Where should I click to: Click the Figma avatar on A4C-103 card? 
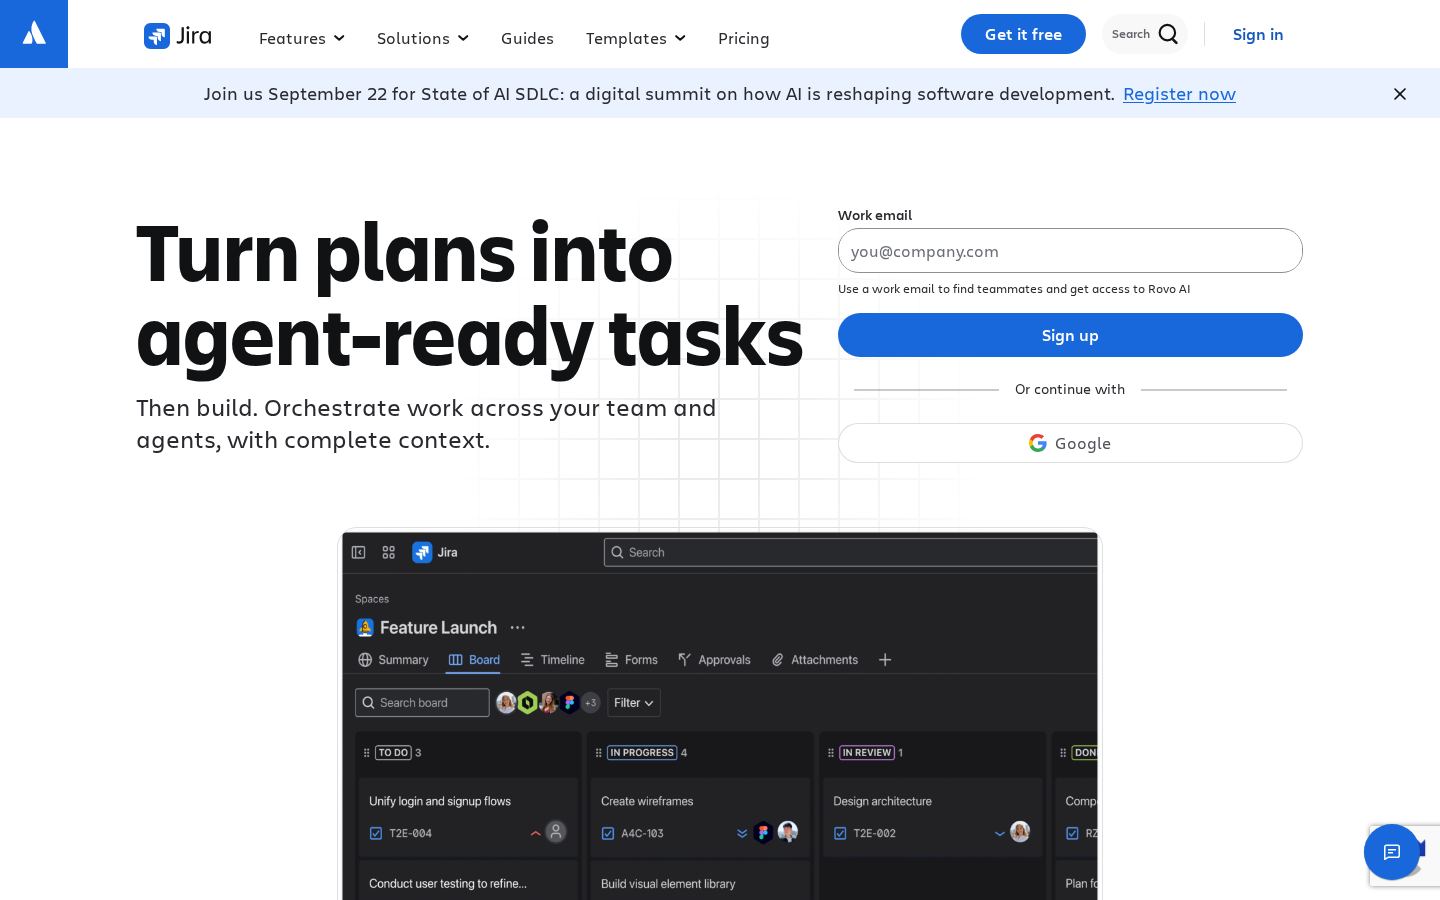point(763,832)
